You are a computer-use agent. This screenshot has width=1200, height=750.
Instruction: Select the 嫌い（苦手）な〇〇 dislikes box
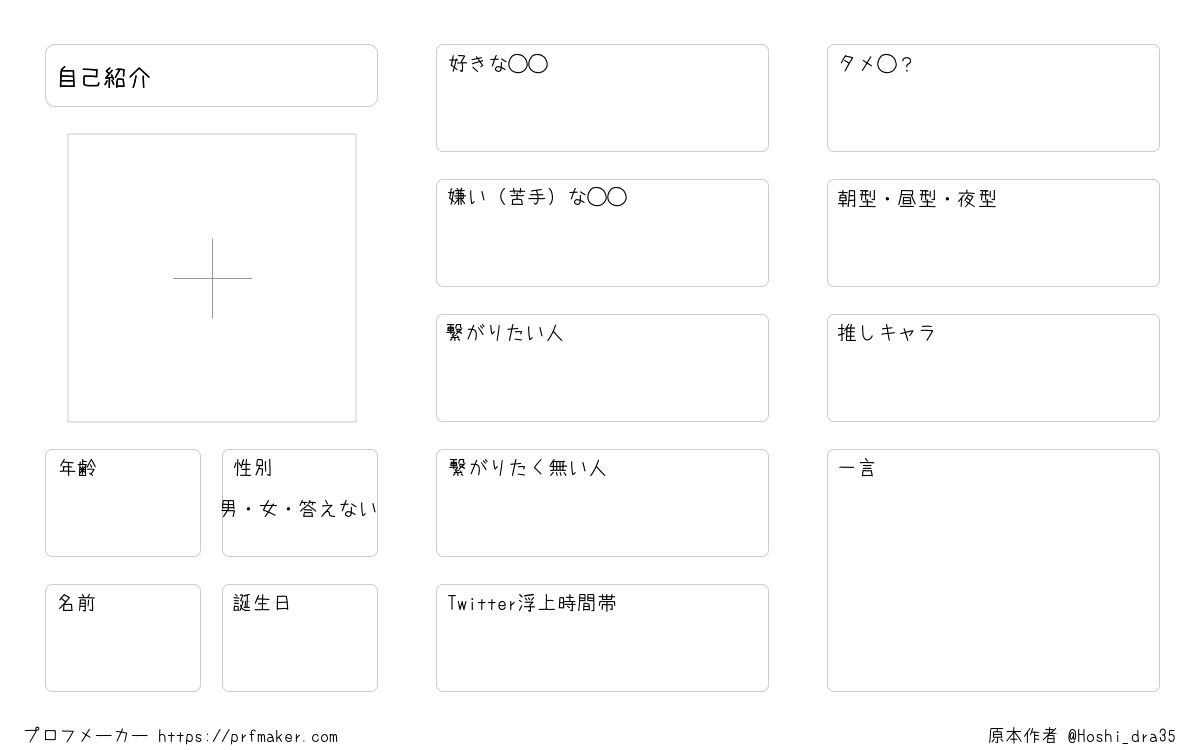point(602,233)
